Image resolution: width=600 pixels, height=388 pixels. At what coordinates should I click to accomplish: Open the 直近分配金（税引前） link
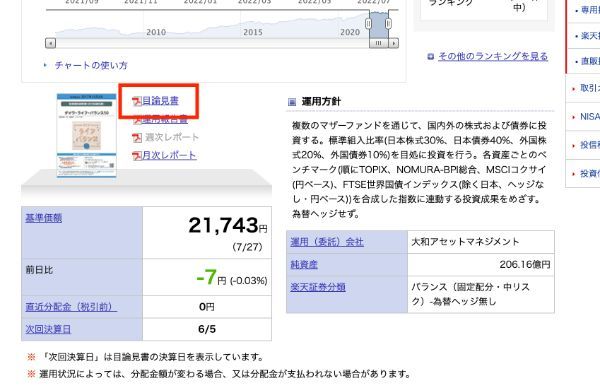pos(71,307)
